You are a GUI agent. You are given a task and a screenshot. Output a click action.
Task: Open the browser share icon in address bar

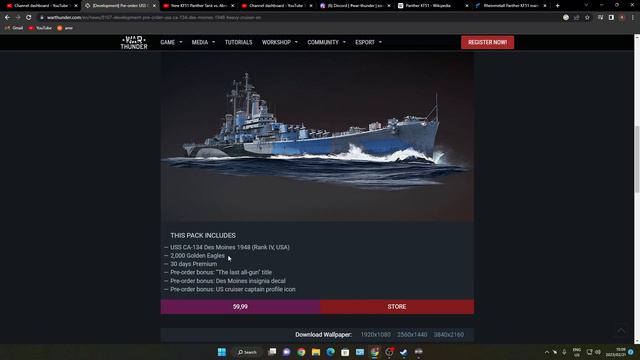point(577,18)
